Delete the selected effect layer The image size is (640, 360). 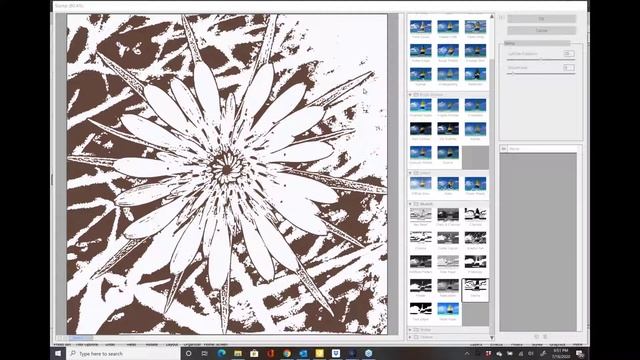pos(545,337)
